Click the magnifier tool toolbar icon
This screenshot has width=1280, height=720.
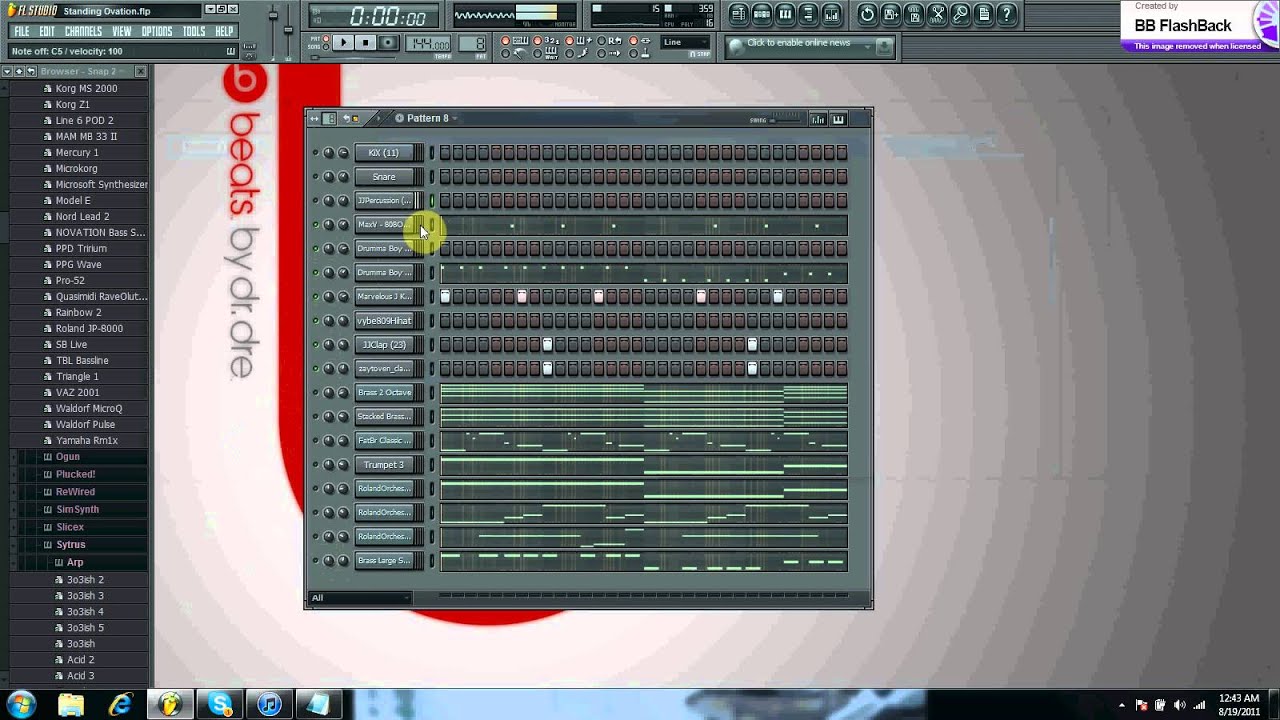[x=960, y=14]
